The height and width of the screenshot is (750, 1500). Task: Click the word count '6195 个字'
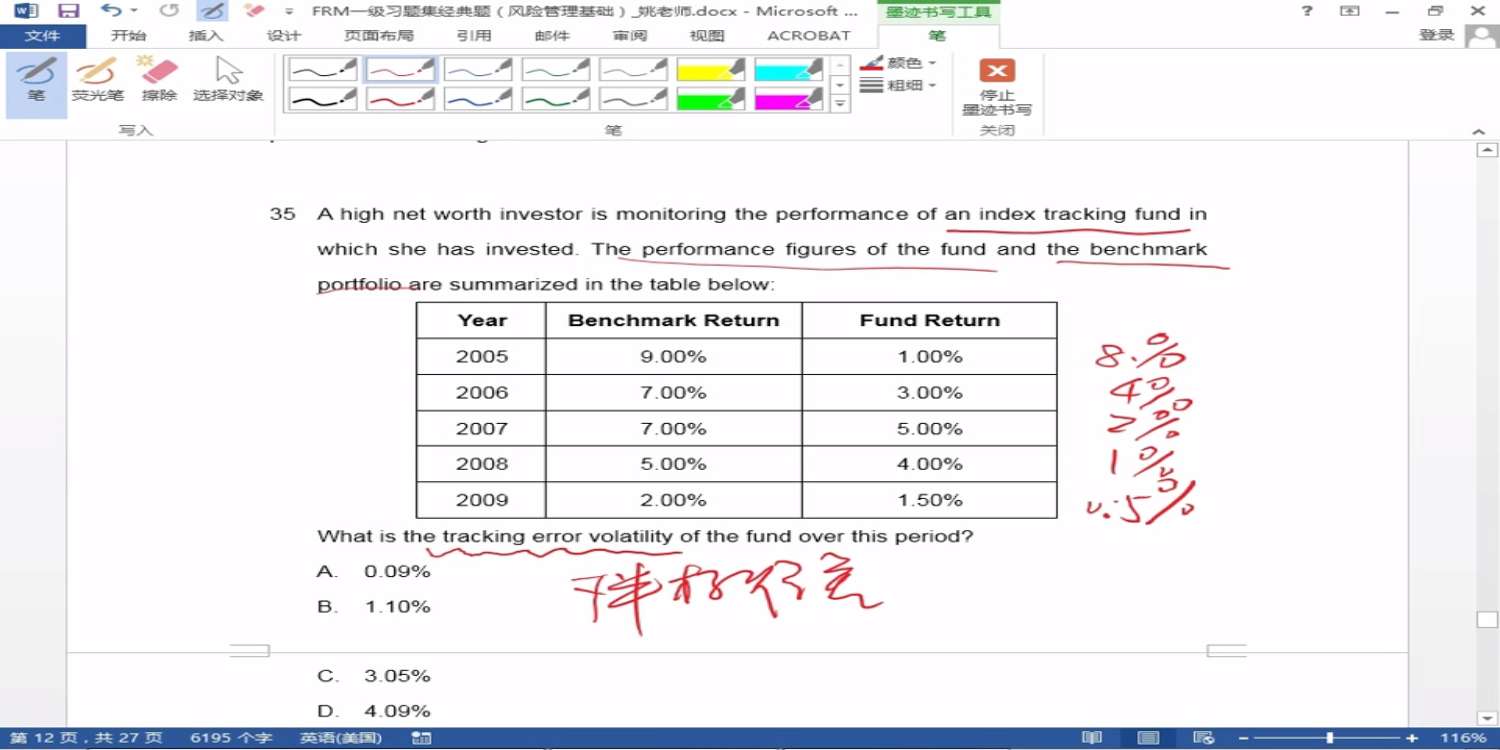pos(231,738)
